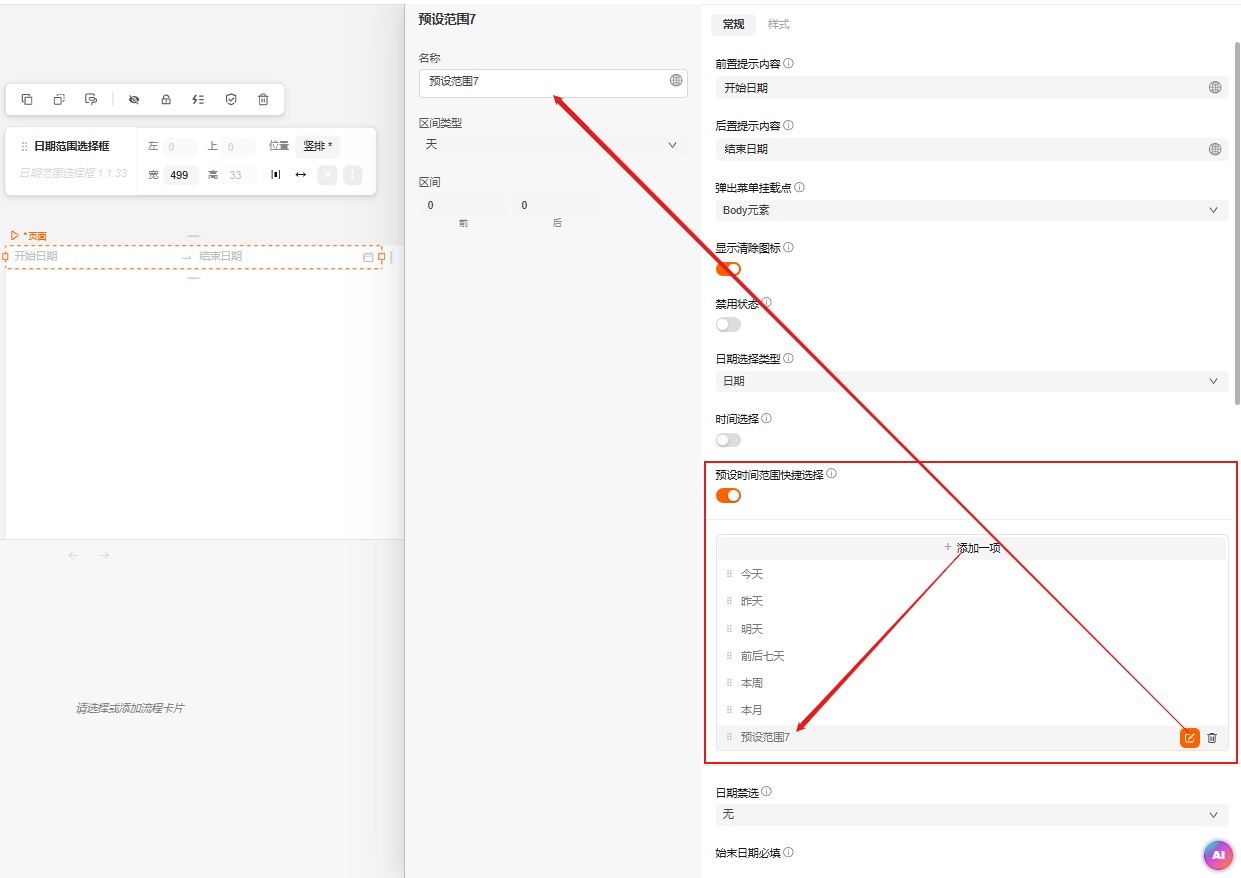Disable the 预设时间范围快捷选择 switch

pos(728,496)
